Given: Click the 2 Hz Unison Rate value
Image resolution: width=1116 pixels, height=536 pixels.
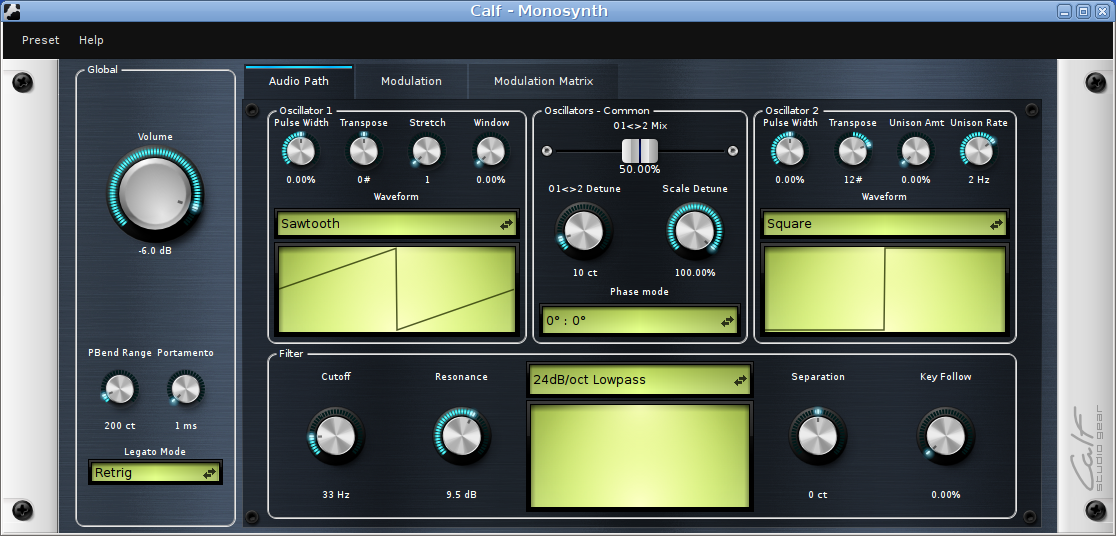Looking at the screenshot, I should [979, 180].
